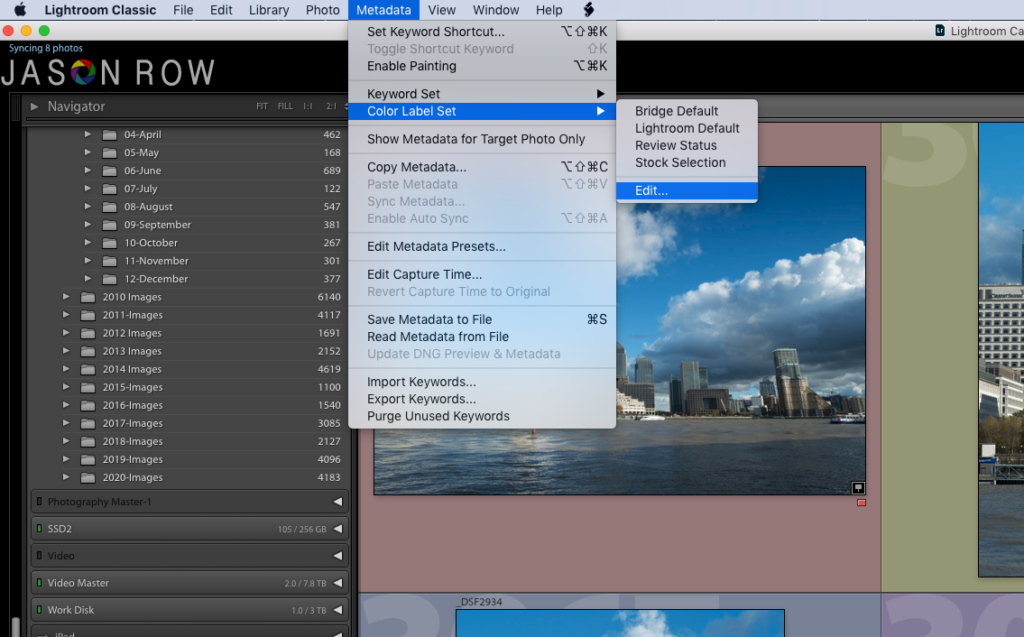Expand the 2019-Images folder
Image resolution: width=1024 pixels, height=637 pixels.
point(66,459)
